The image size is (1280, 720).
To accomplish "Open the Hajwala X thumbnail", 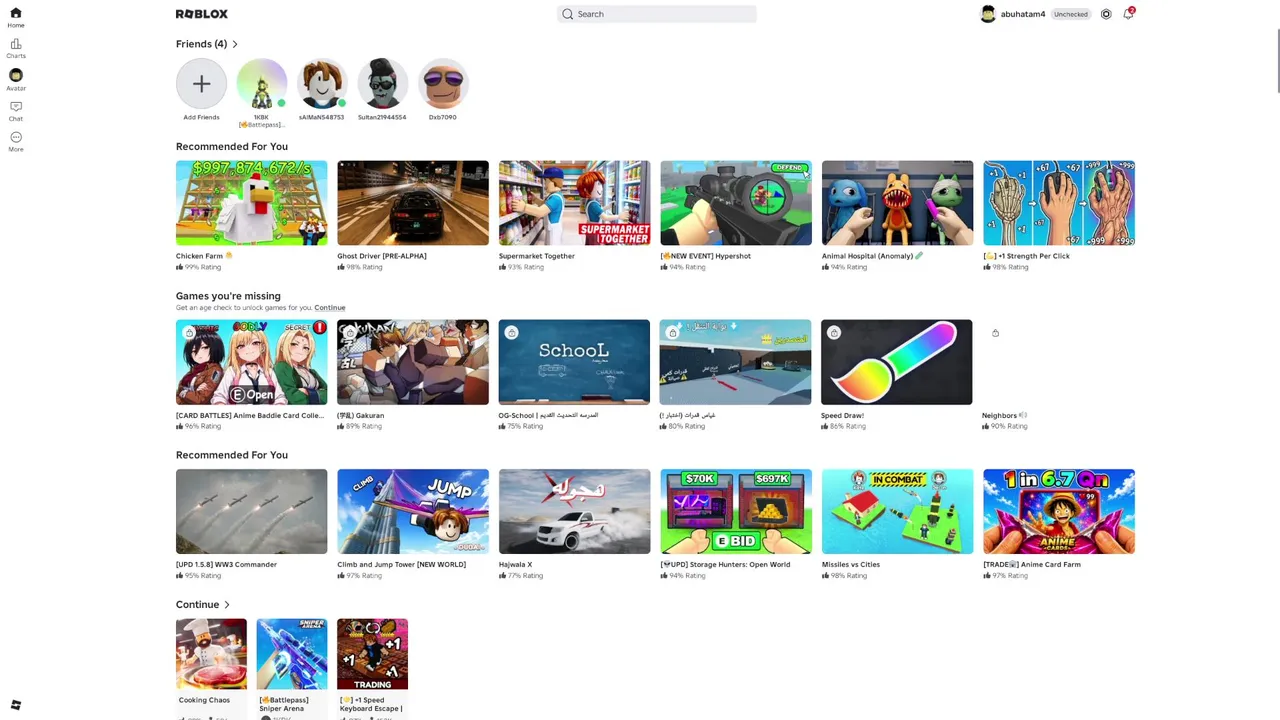I will click(x=574, y=511).
